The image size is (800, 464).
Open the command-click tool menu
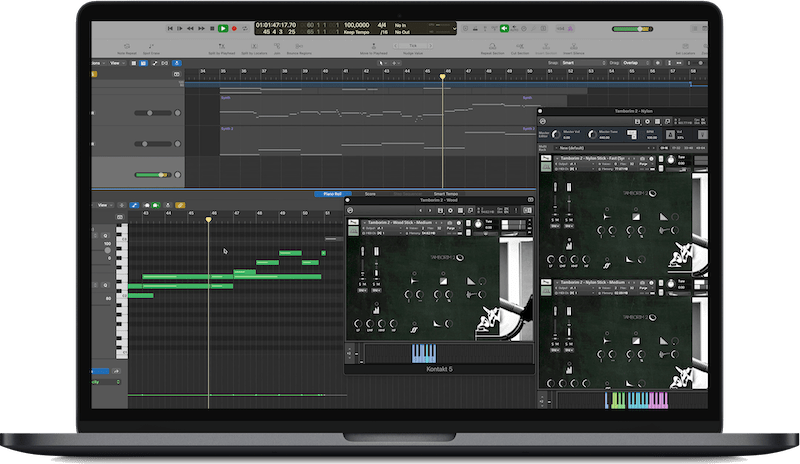coord(395,63)
